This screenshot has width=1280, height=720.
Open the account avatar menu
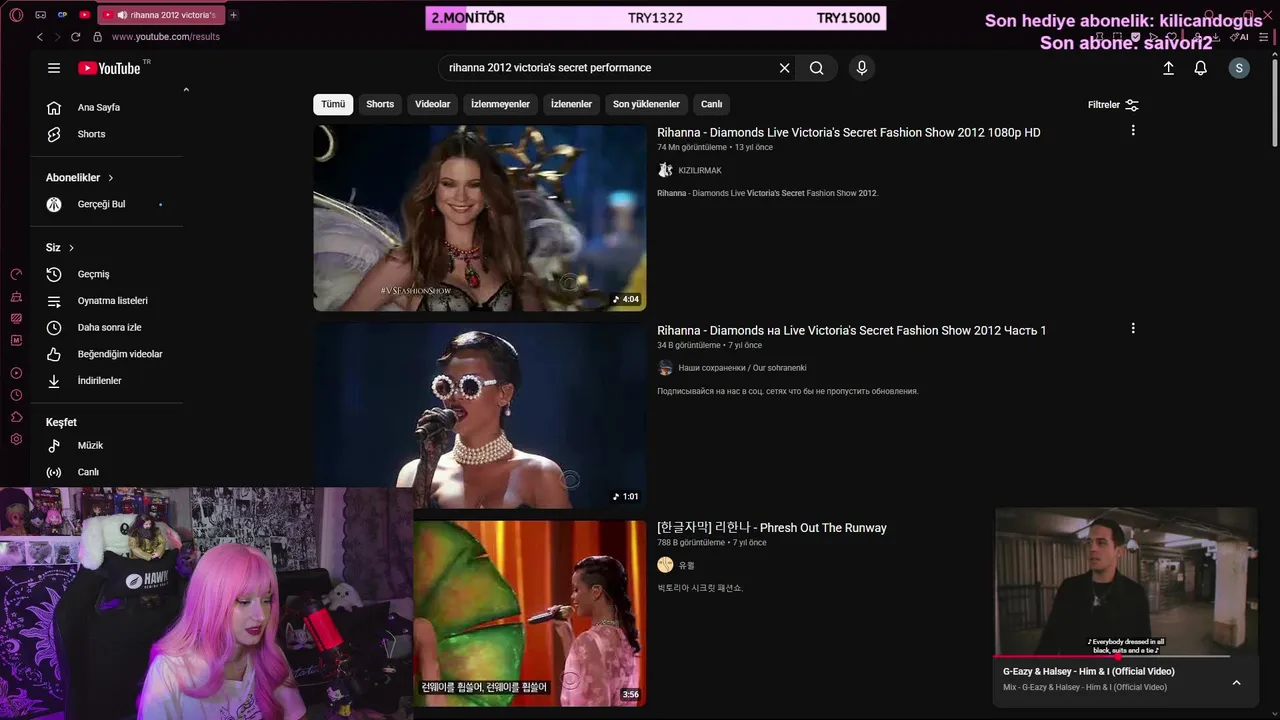1239,68
